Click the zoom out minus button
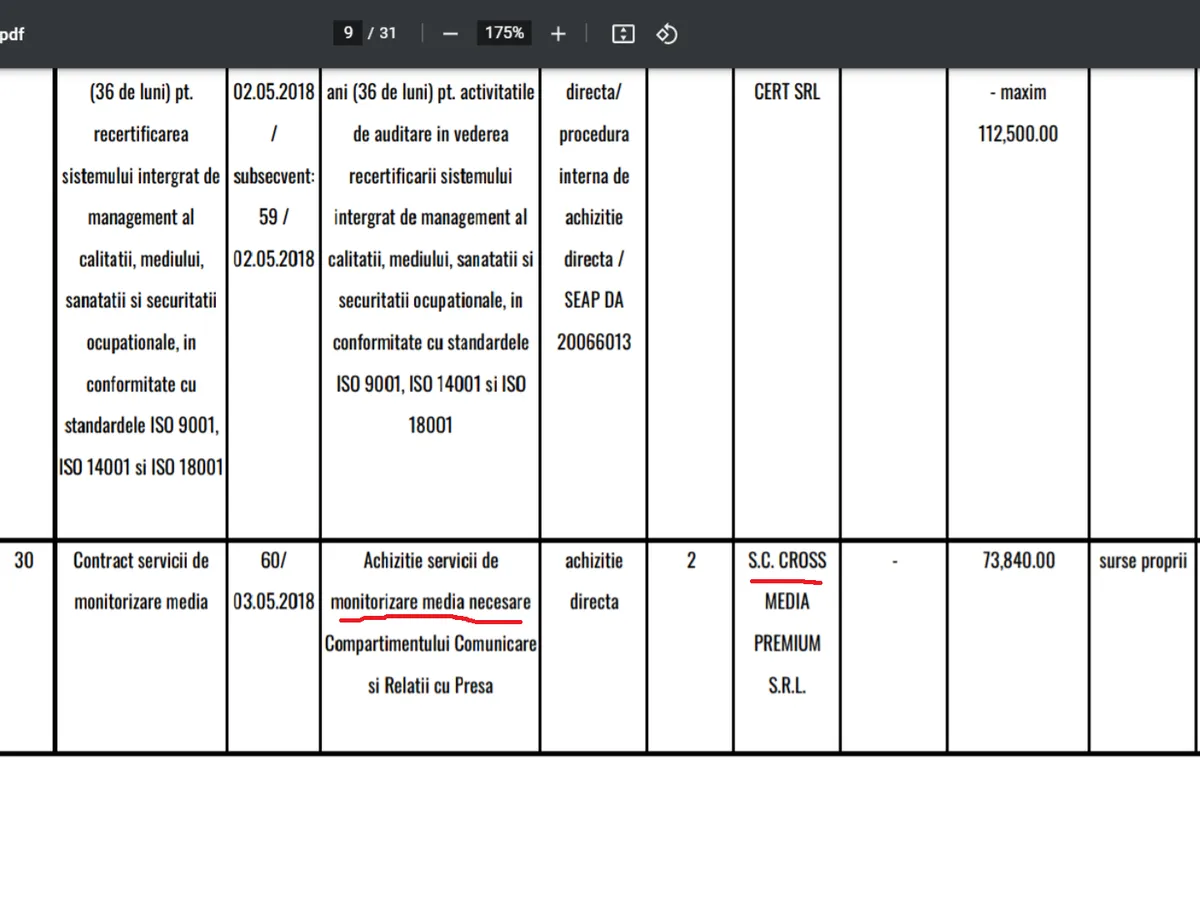Viewport: 1200px width, 900px height. (x=450, y=33)
